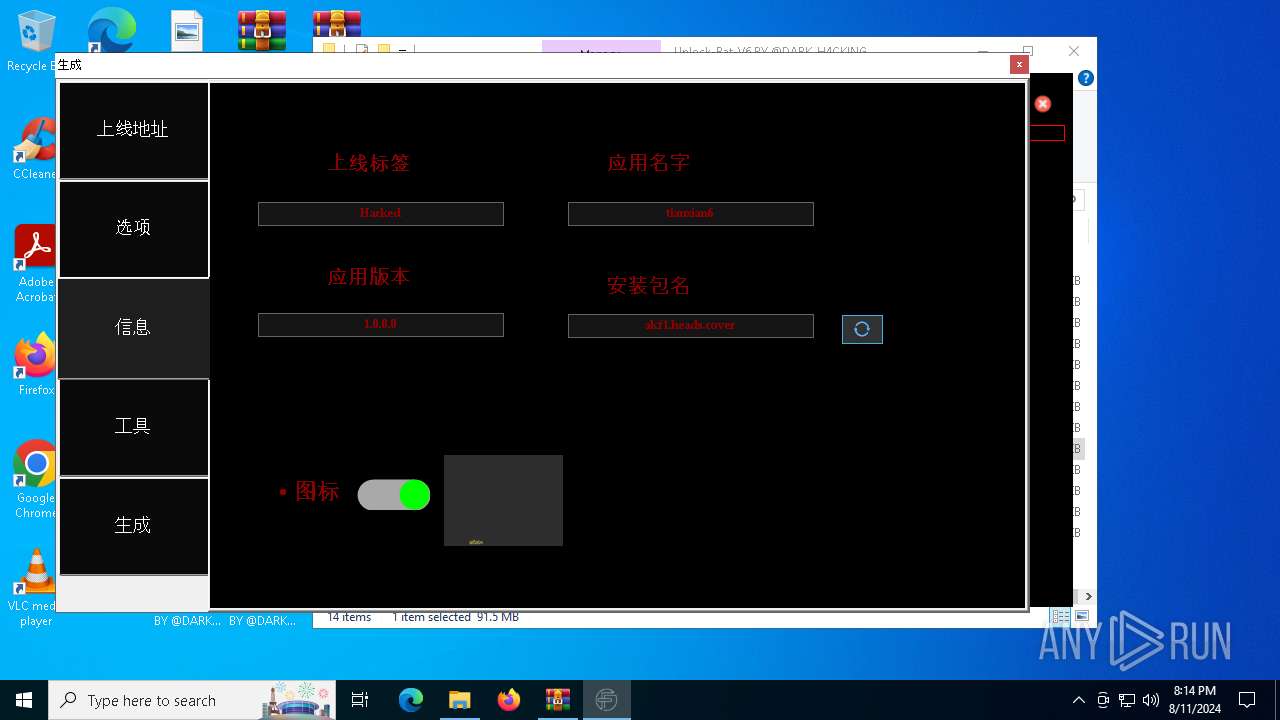Open Task View on the taskbar

point(360,700)
